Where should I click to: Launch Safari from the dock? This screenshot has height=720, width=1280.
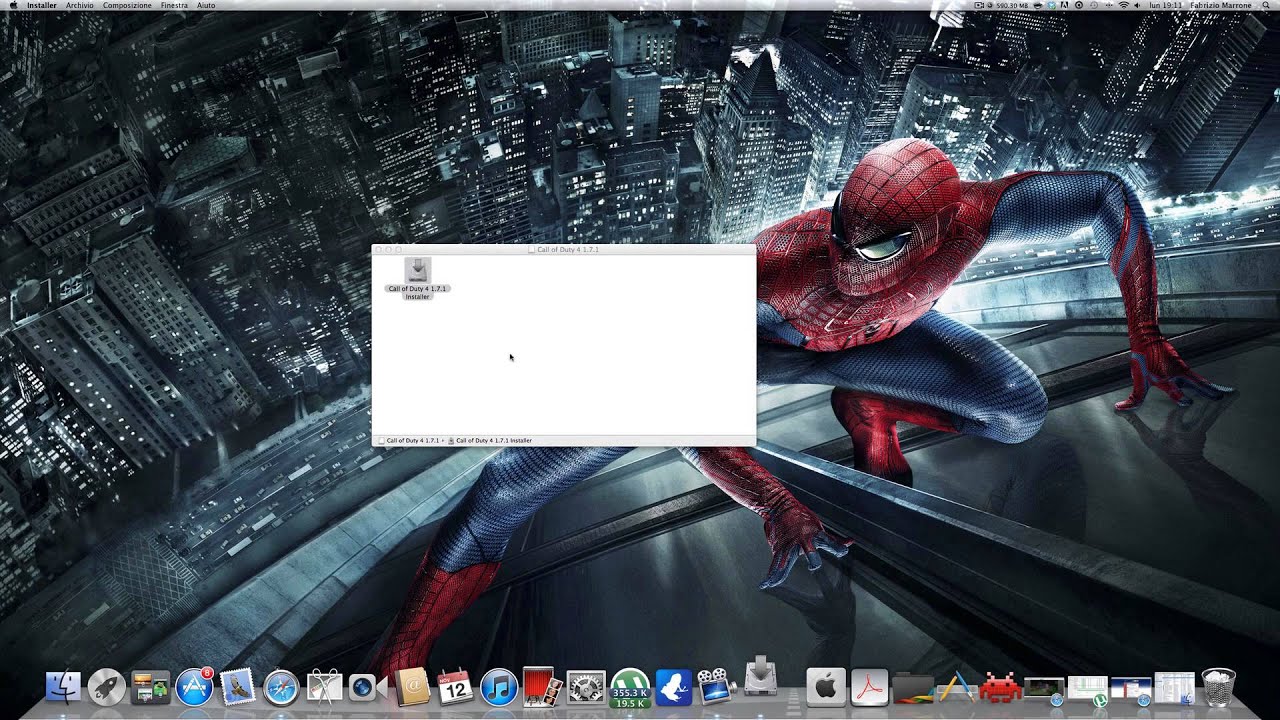pyautogui.click(x=281, y=687)
